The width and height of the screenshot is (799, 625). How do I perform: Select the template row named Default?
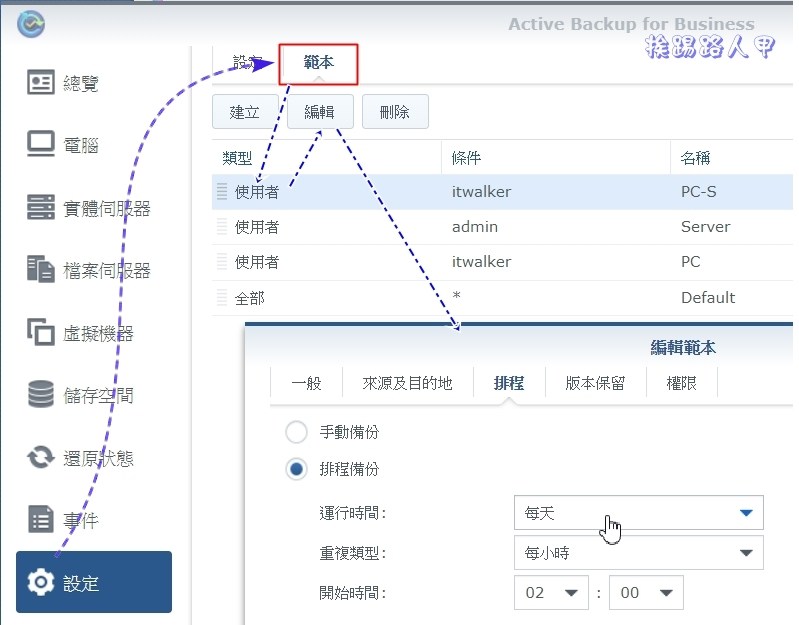tap(502, 297)
